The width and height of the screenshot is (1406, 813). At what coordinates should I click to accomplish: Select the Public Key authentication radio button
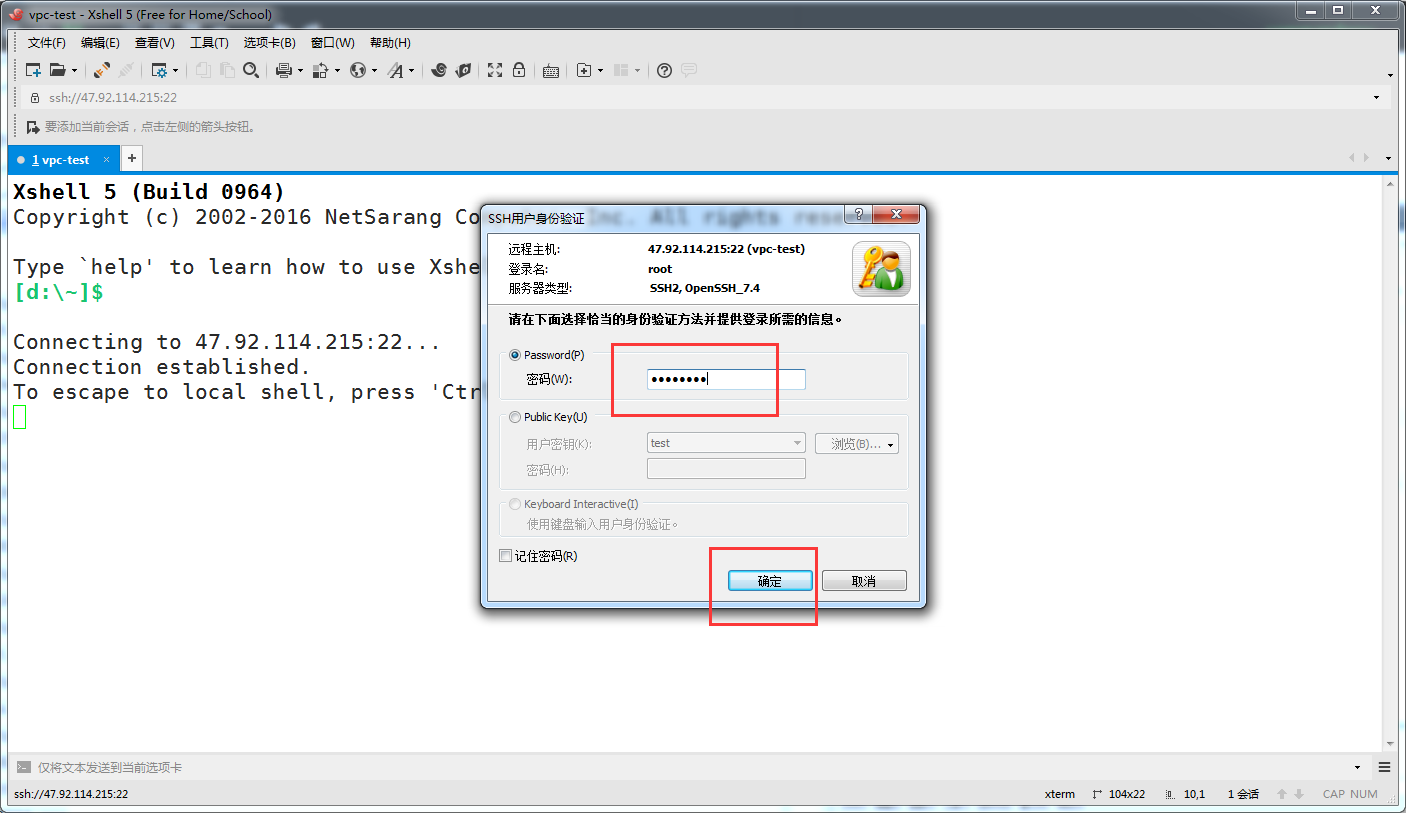(514, 417)
